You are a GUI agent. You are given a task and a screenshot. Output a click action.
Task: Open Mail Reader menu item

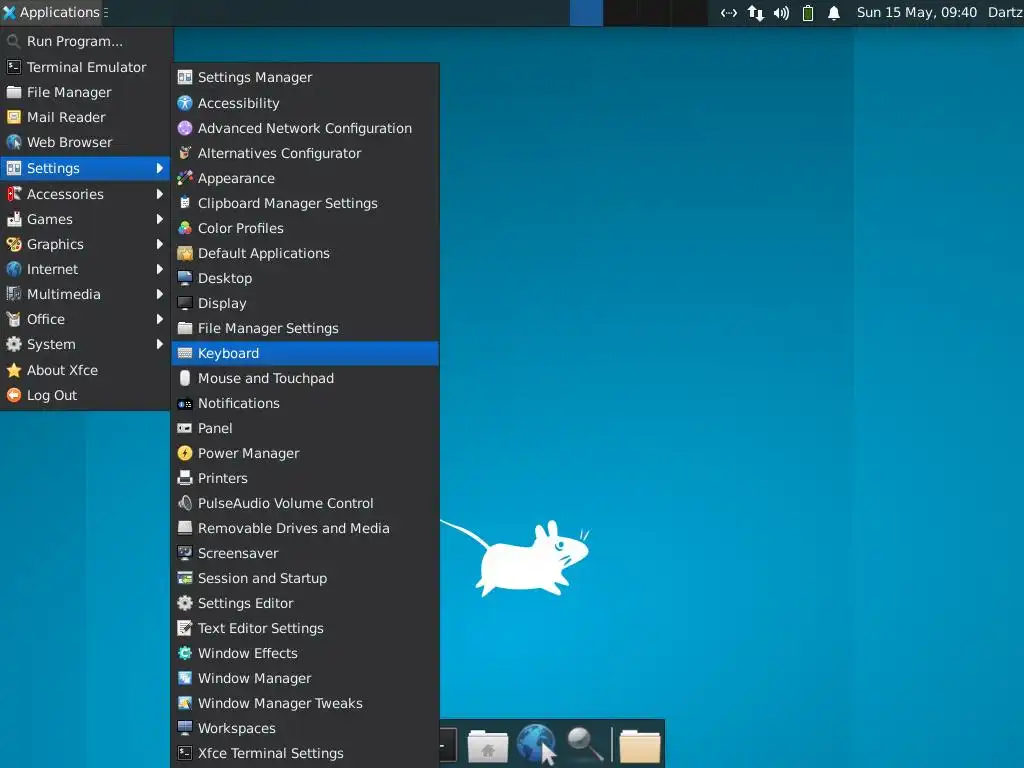[85, 117]
